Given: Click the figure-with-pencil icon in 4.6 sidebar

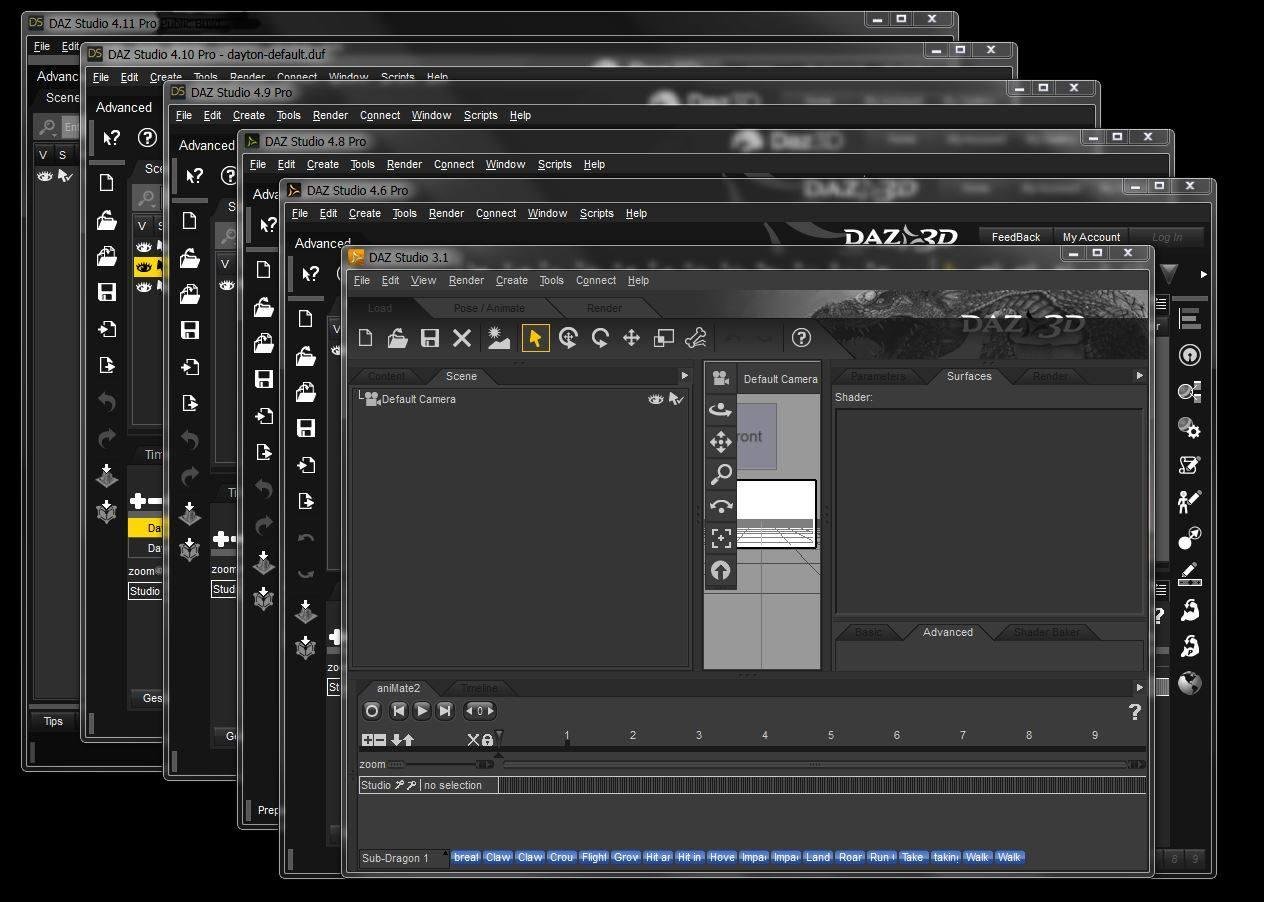Looking at the screenshot, I should (1189, 501).
